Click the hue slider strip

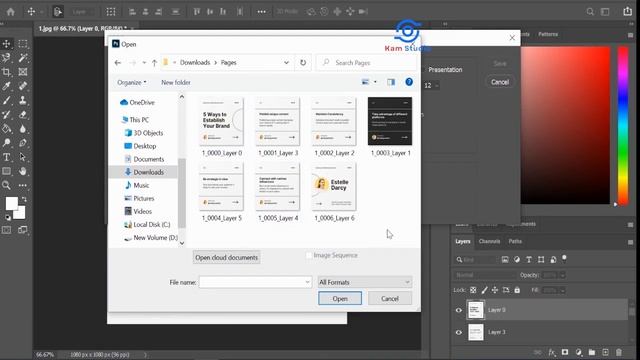point(623,125)
